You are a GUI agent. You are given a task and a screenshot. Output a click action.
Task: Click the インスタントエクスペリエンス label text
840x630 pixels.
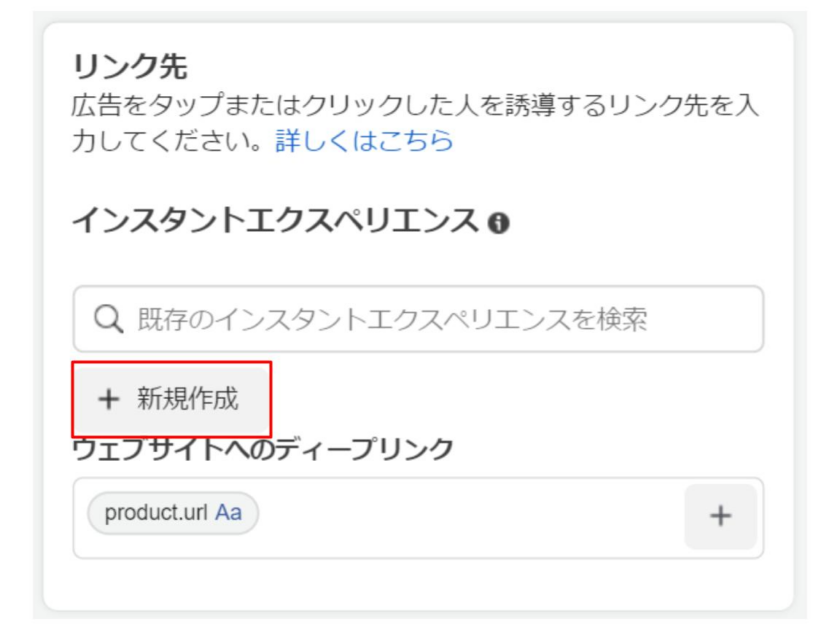[x=275, y=221]
